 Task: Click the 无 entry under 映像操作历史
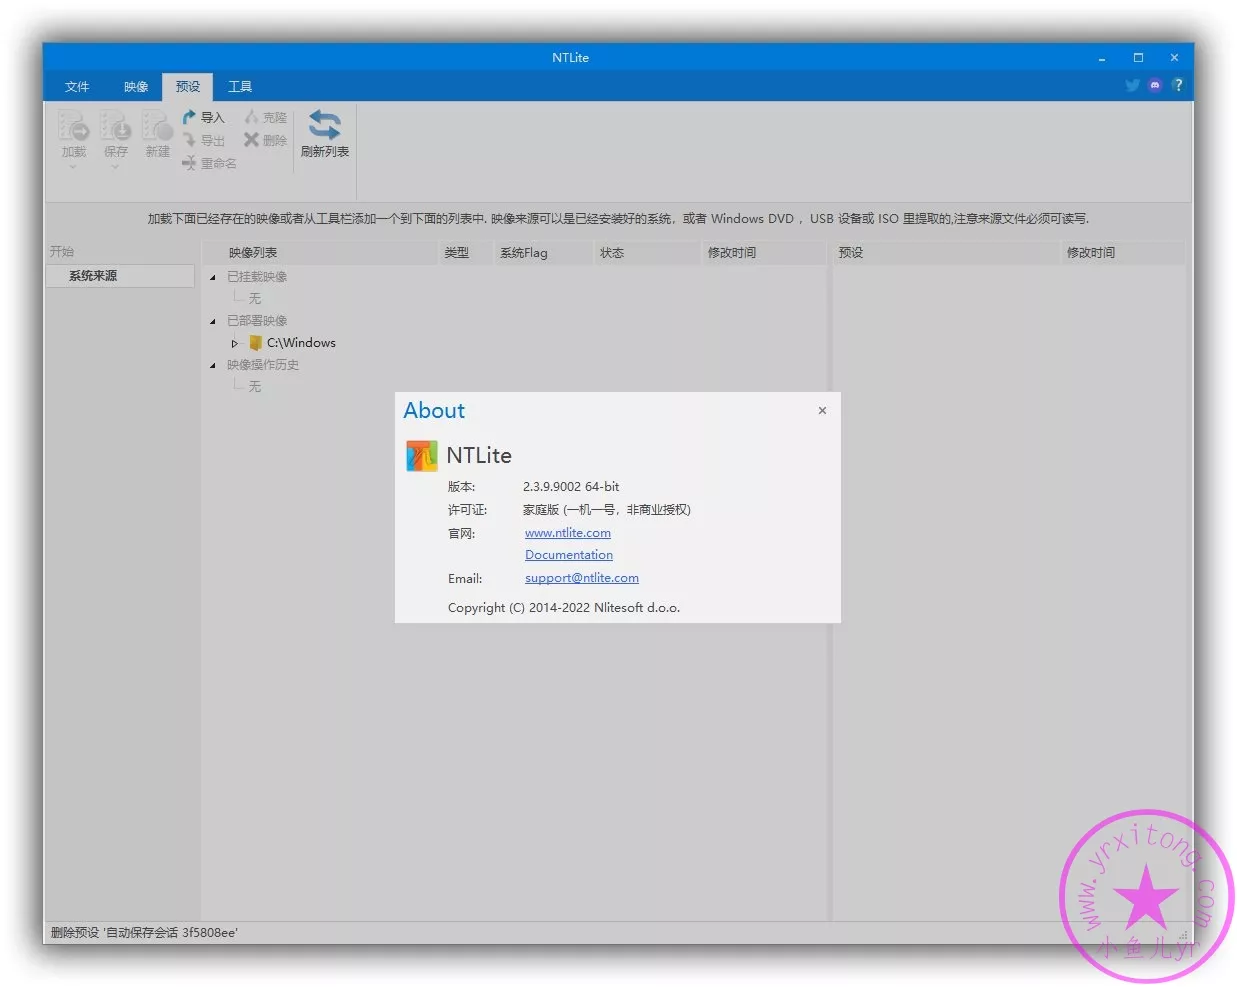point(254,387)
